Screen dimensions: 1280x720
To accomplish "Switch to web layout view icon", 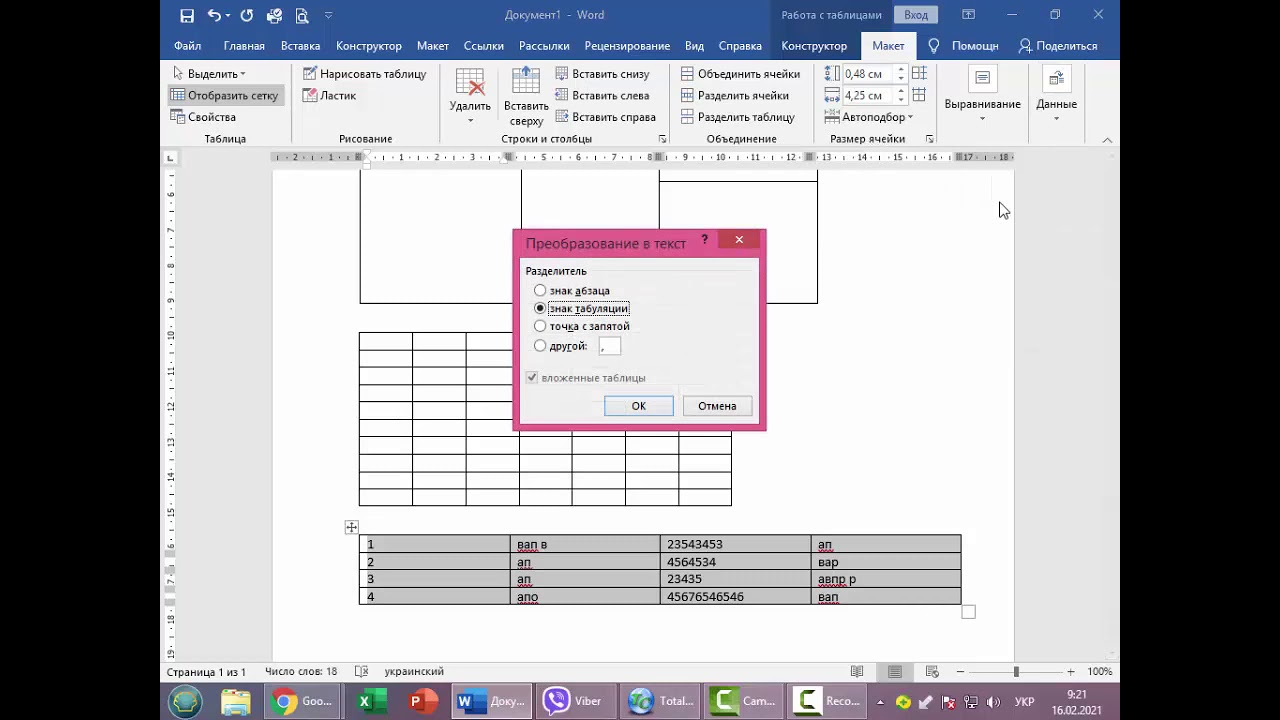I will pyautogui.click(x=932, y=672).
